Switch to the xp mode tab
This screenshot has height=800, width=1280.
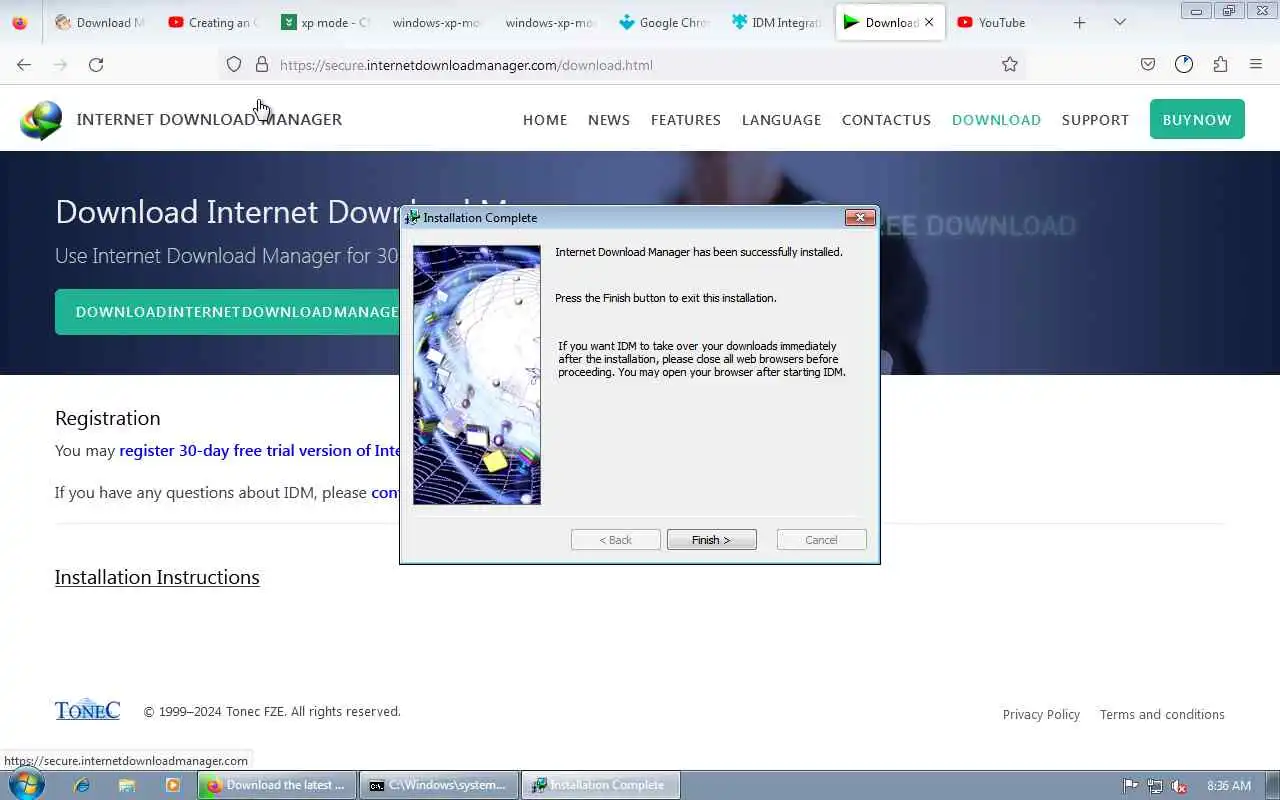[x=326, y=22]
